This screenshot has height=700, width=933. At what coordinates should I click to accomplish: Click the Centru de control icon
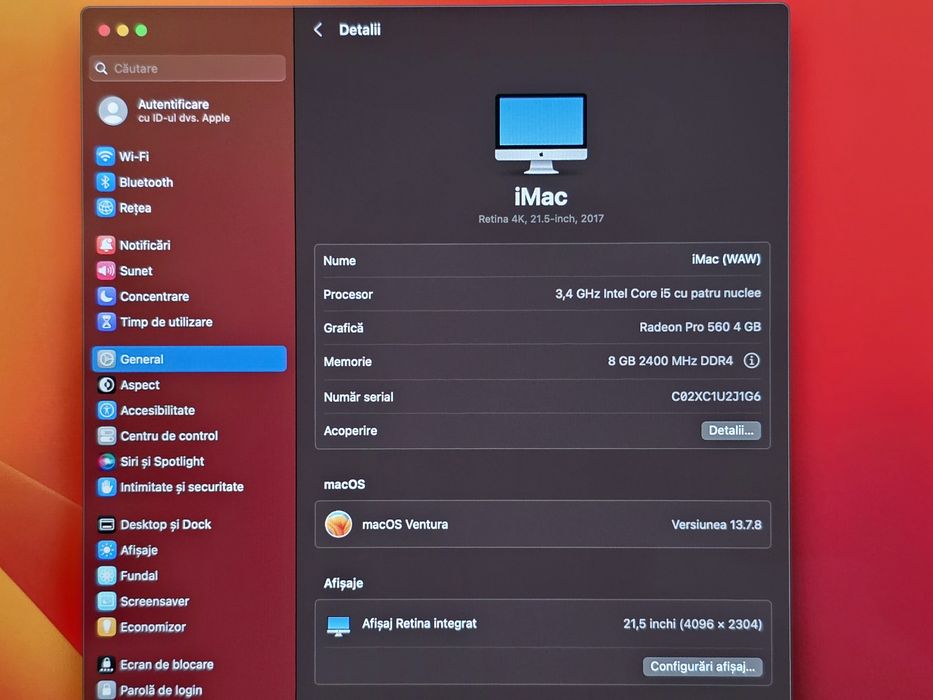point(107,436)
